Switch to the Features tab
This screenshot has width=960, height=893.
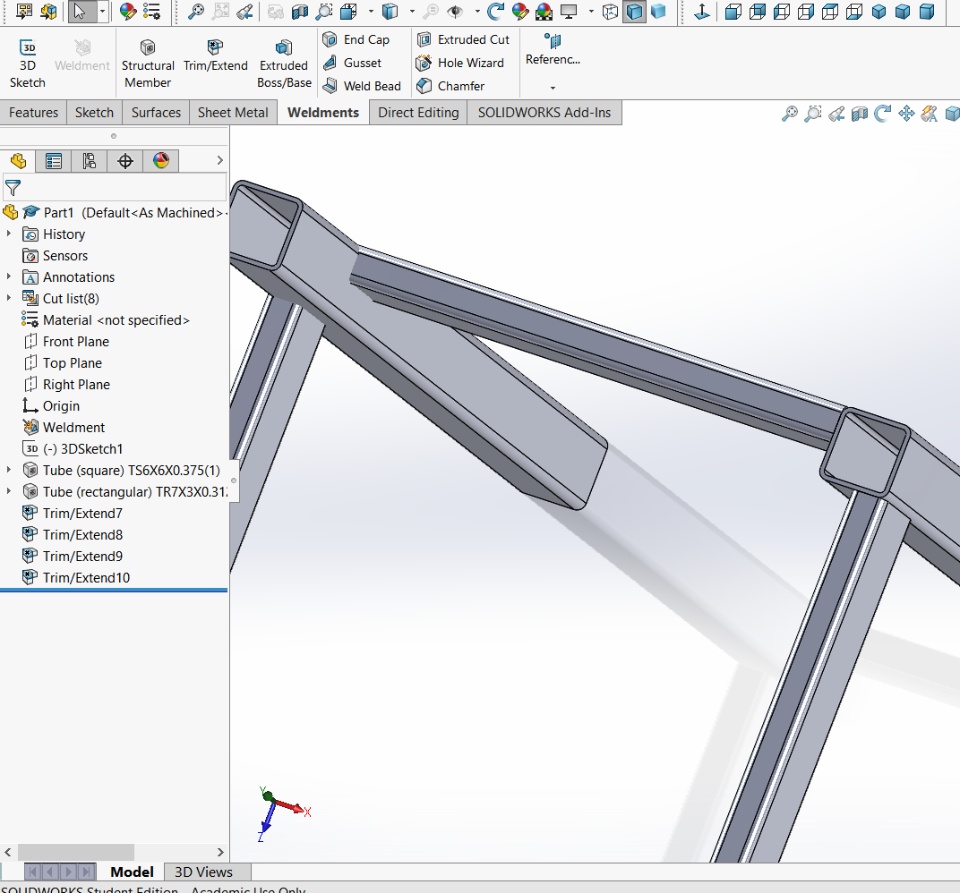pos(34,113)
